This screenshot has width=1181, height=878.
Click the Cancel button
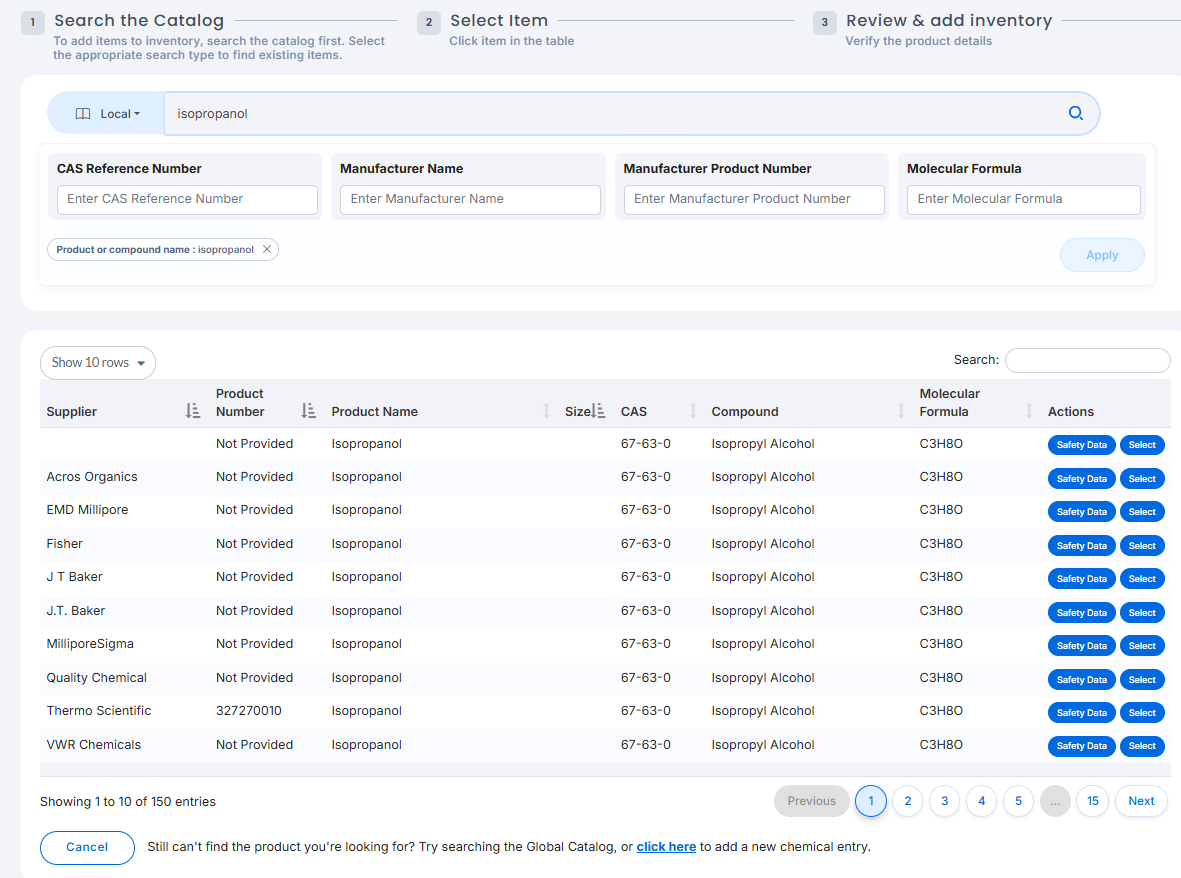tap(87, 847)
